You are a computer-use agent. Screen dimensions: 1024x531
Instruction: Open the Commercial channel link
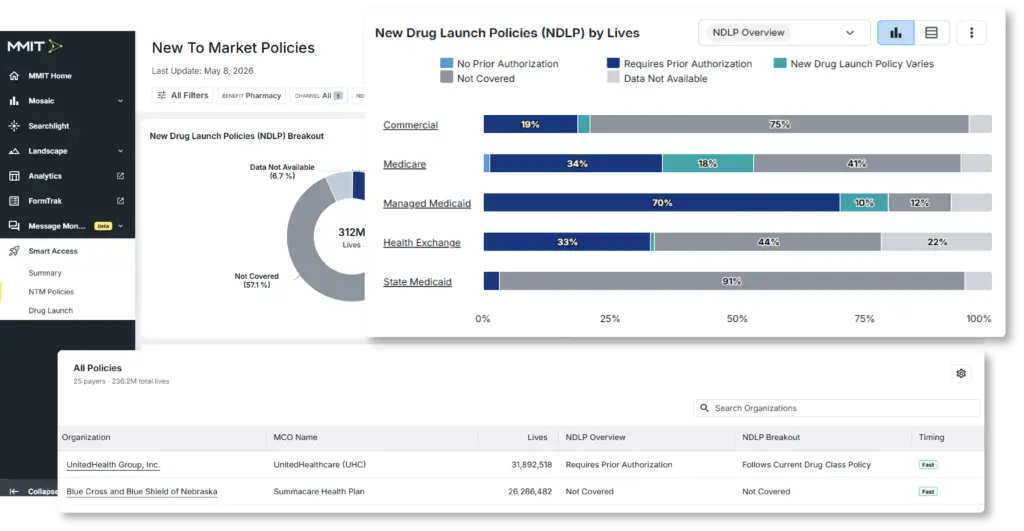(410, 125)
